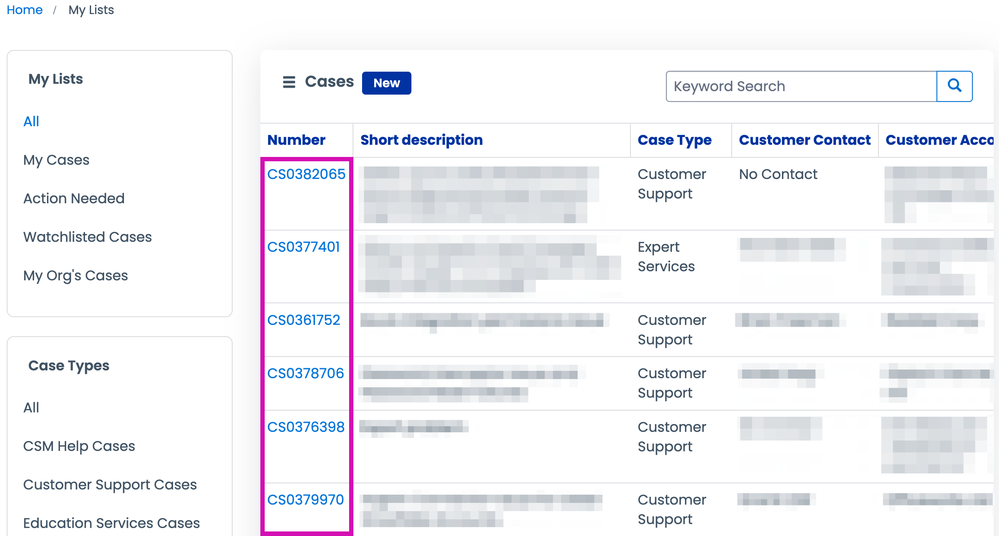This screenshot has width=999, height=536.
Task: Open case CS0361752
Action: coord(303,320)
